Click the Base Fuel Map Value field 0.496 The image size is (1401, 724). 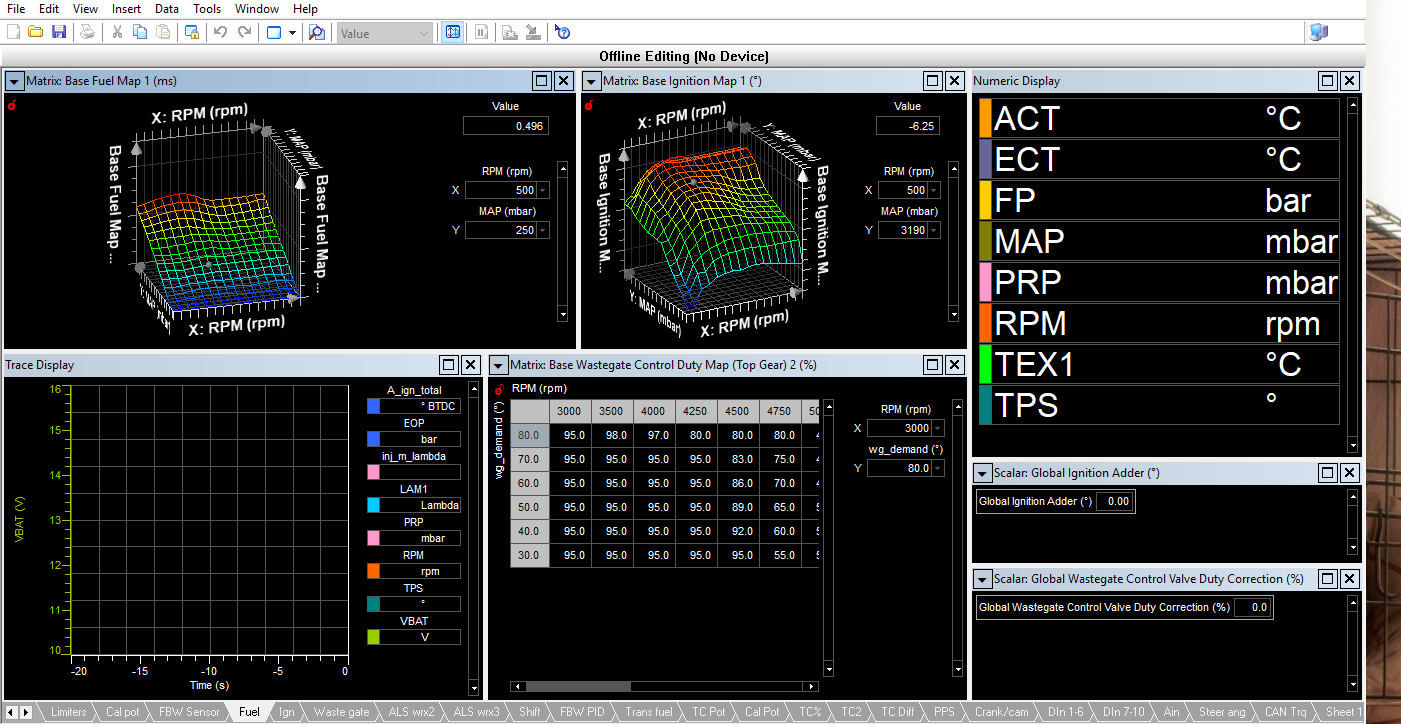pyautogui.click(x=506, y=126)
